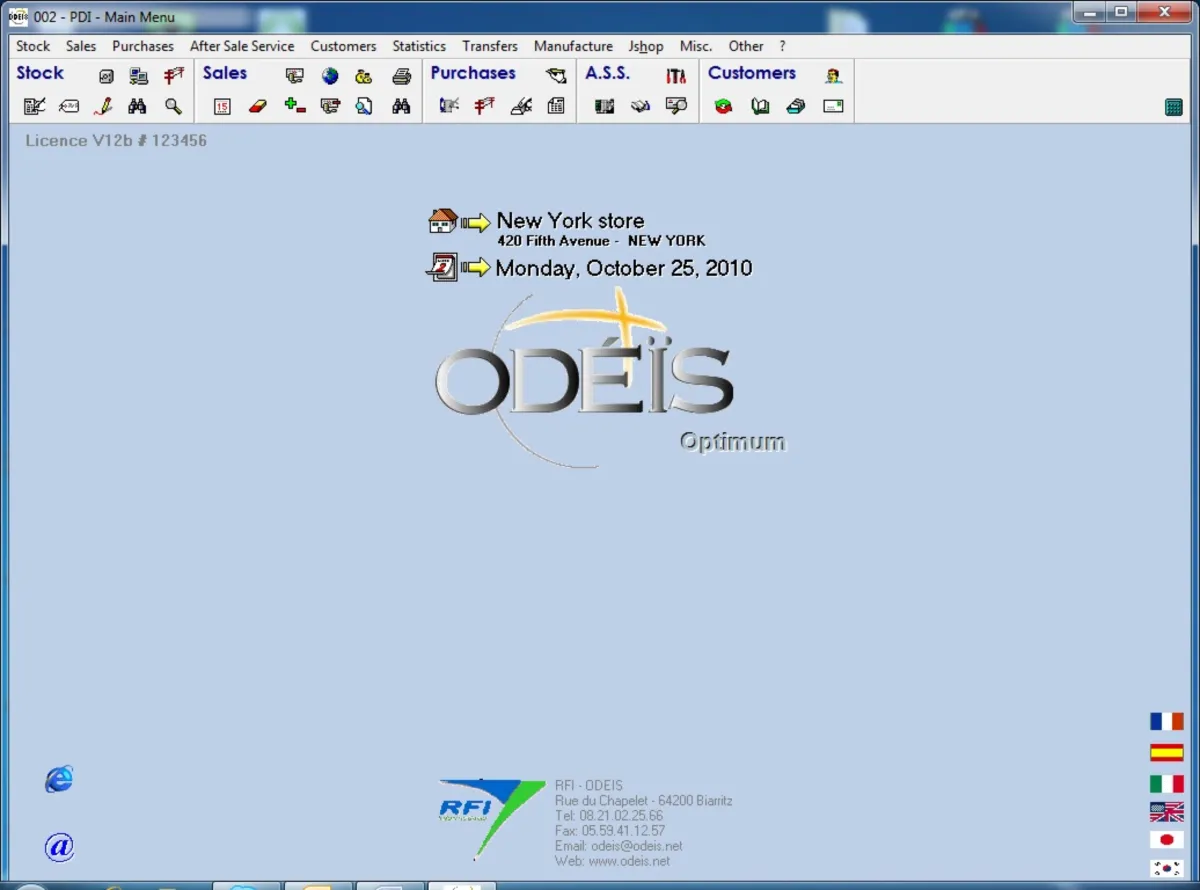Open the After Sale Service menu
Screen dimensions: 1200x890
pos(242,46)
